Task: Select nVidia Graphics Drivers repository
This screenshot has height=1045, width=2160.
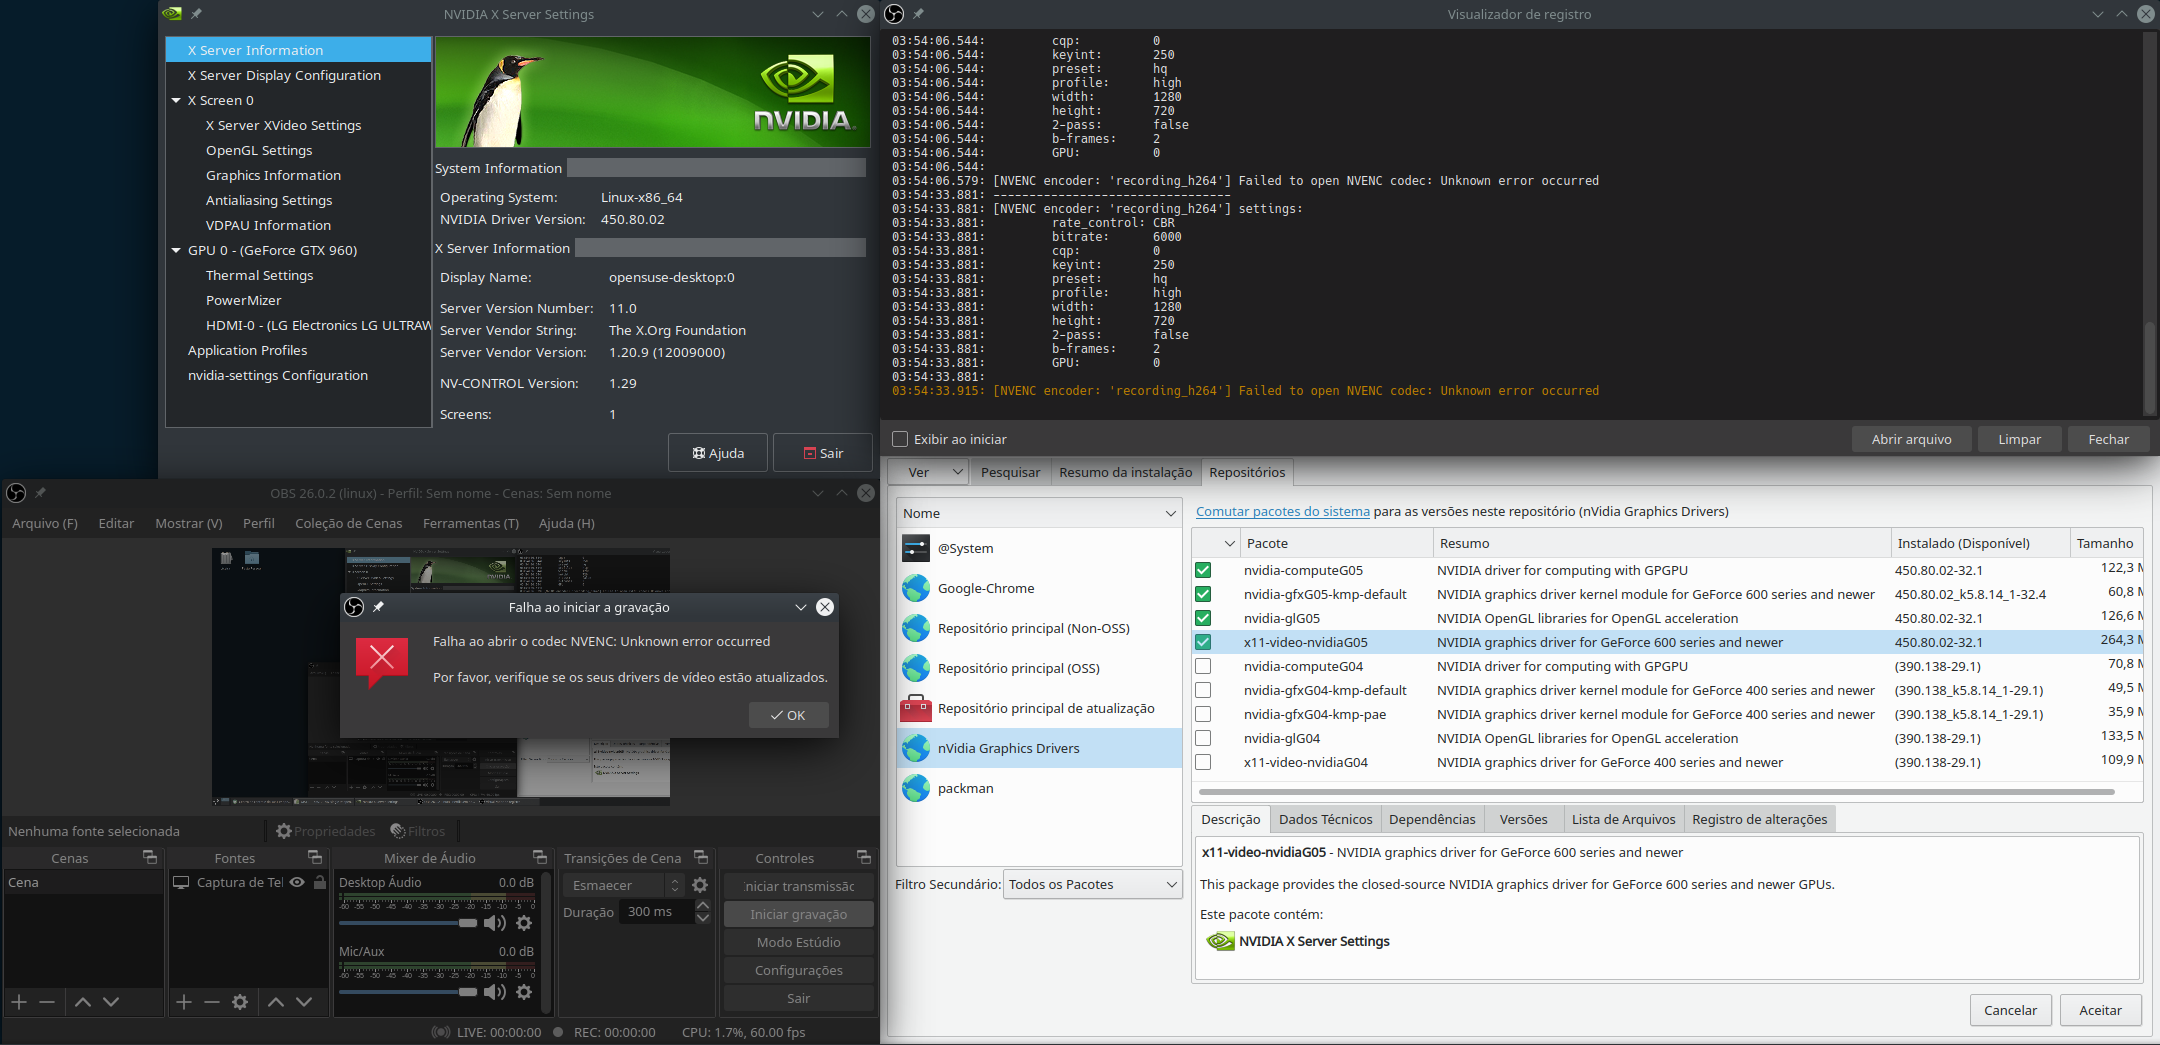Action: coord(1040,748)
